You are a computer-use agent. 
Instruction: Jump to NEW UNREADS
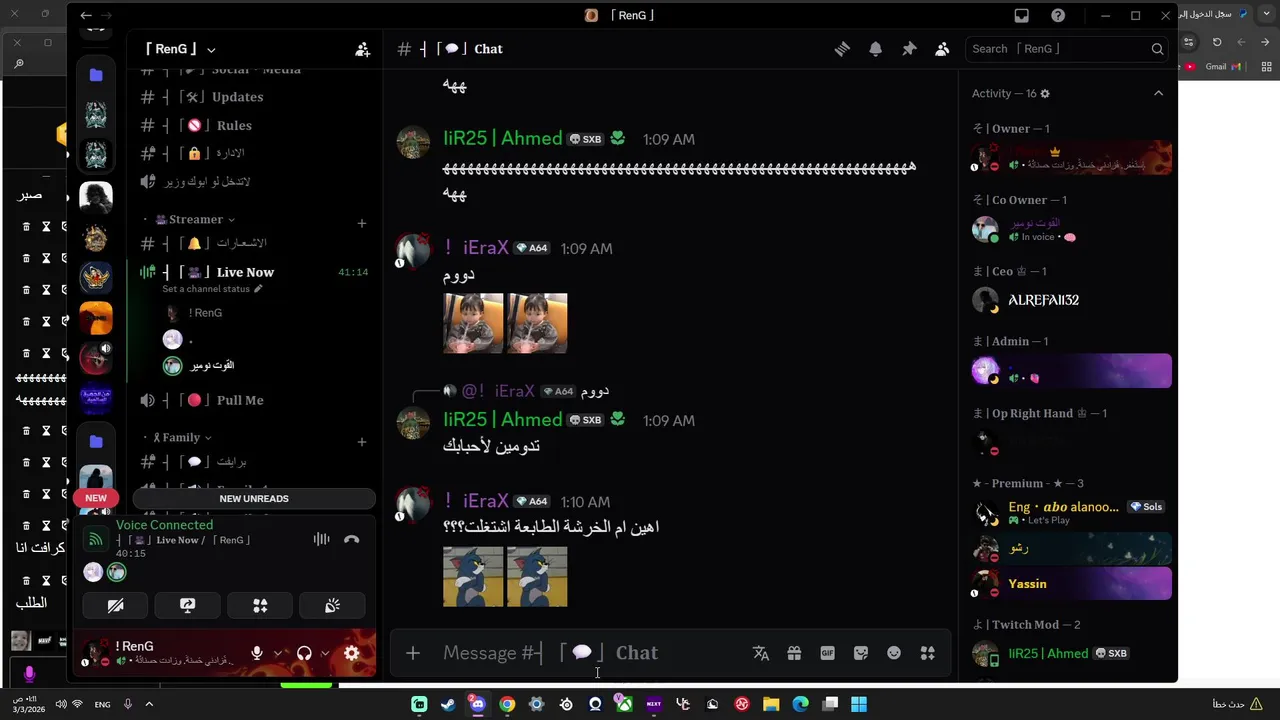[x=254, y=499]
